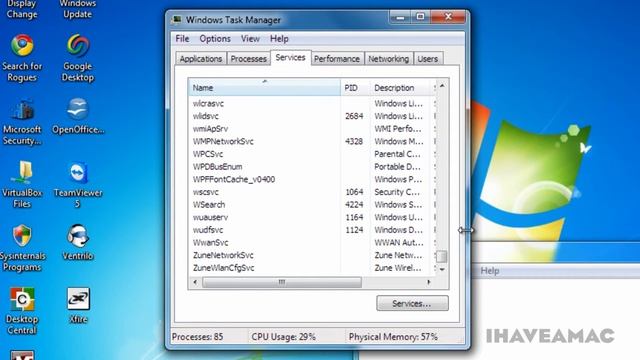Select the wudfsvc service row

312,230
